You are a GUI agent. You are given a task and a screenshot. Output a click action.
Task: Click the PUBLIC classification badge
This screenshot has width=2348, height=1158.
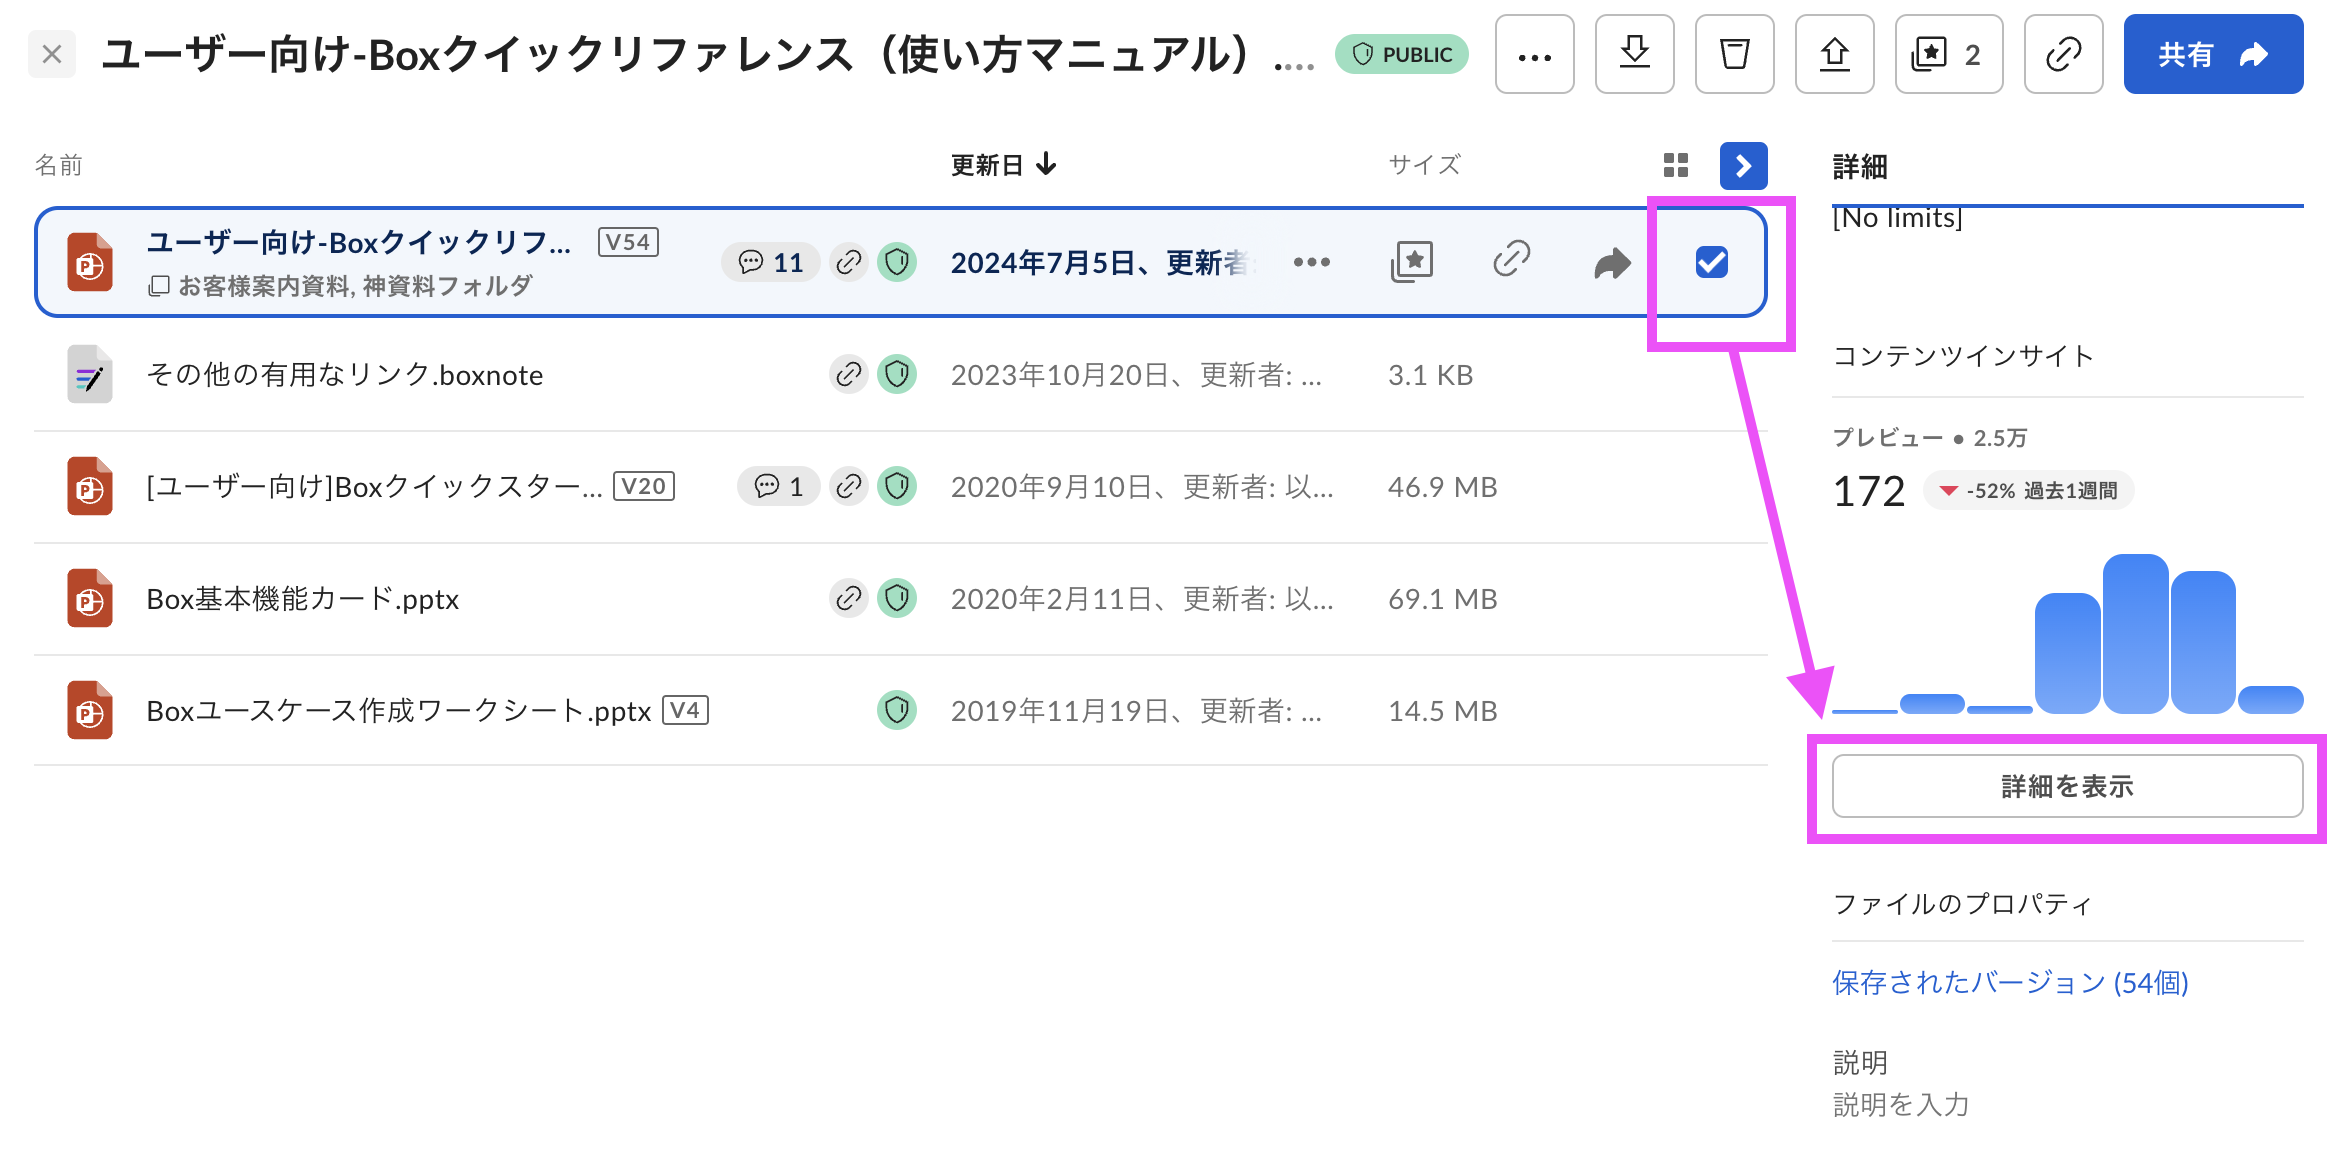coord(1402,54)
